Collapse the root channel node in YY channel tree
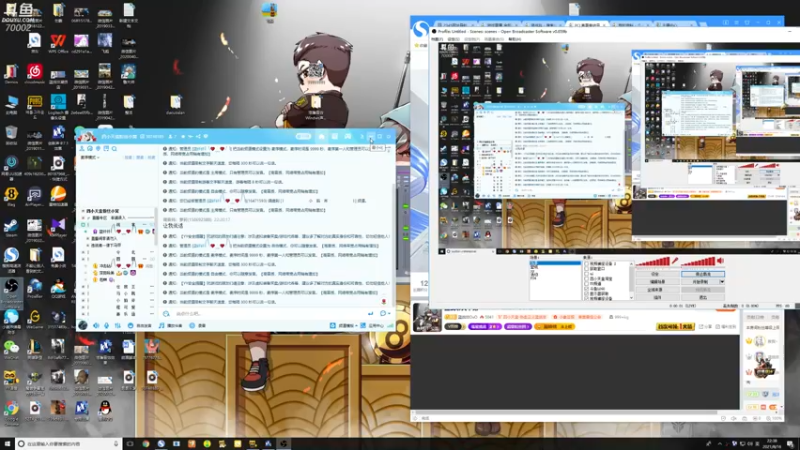 (x=83, y=211)
